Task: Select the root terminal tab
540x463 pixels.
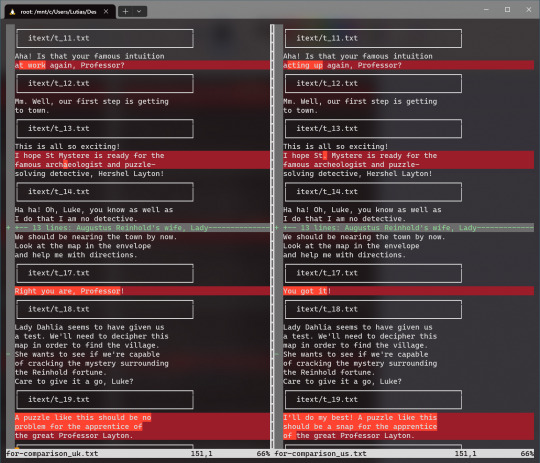Action: click(x=60, y=12)
